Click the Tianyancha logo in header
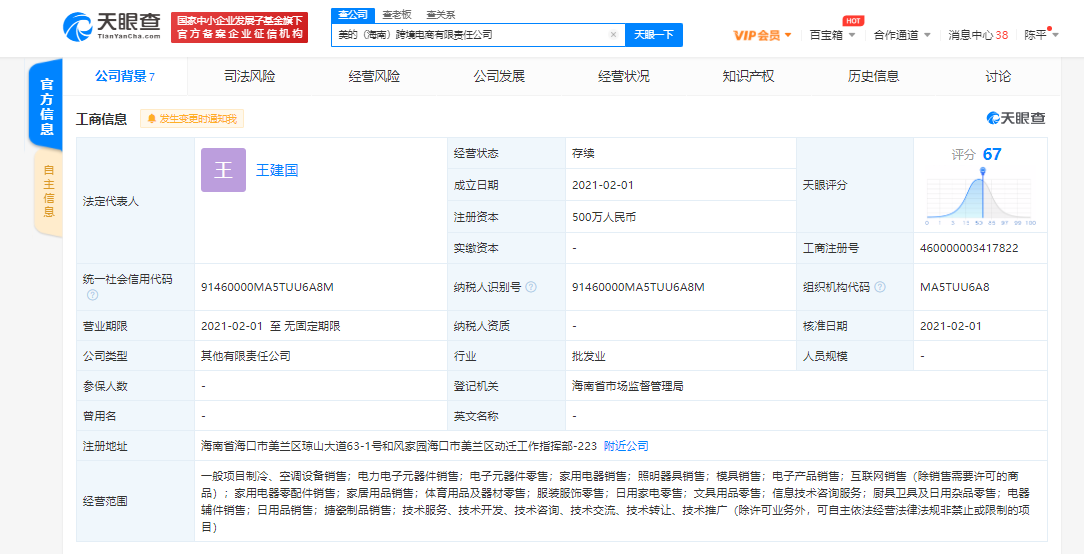1084x554 pixels. 111,26
